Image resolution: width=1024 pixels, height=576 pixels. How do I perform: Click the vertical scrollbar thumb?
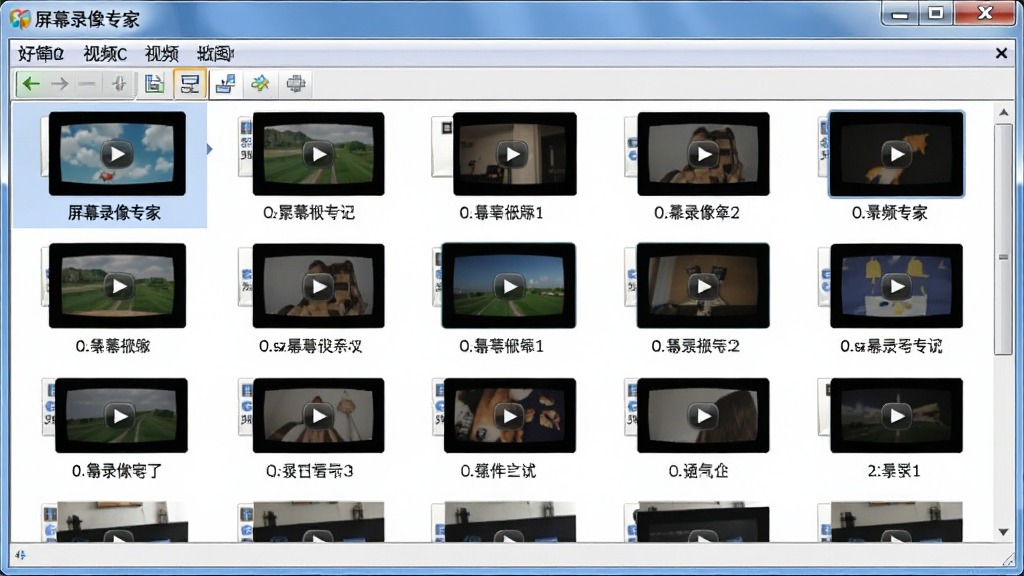(1004, 240)
